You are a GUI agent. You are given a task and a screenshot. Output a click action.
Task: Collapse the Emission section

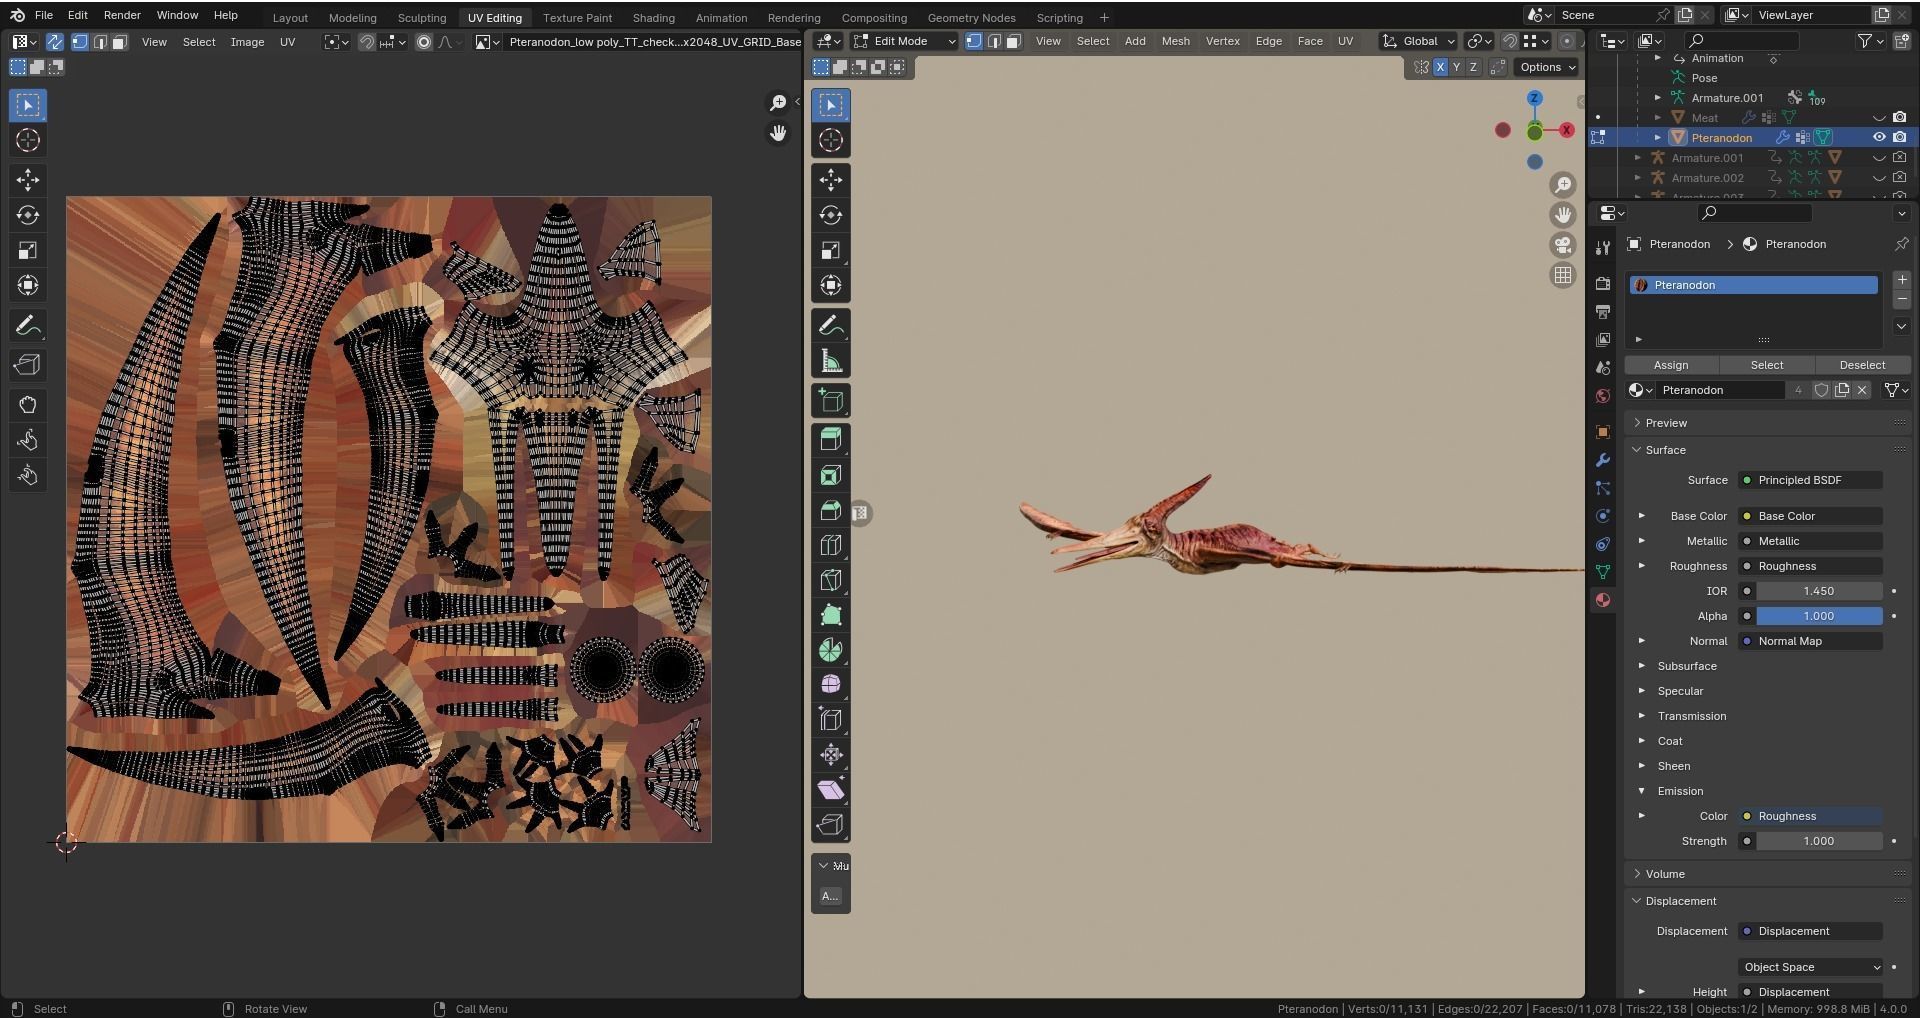(1641, 791)
